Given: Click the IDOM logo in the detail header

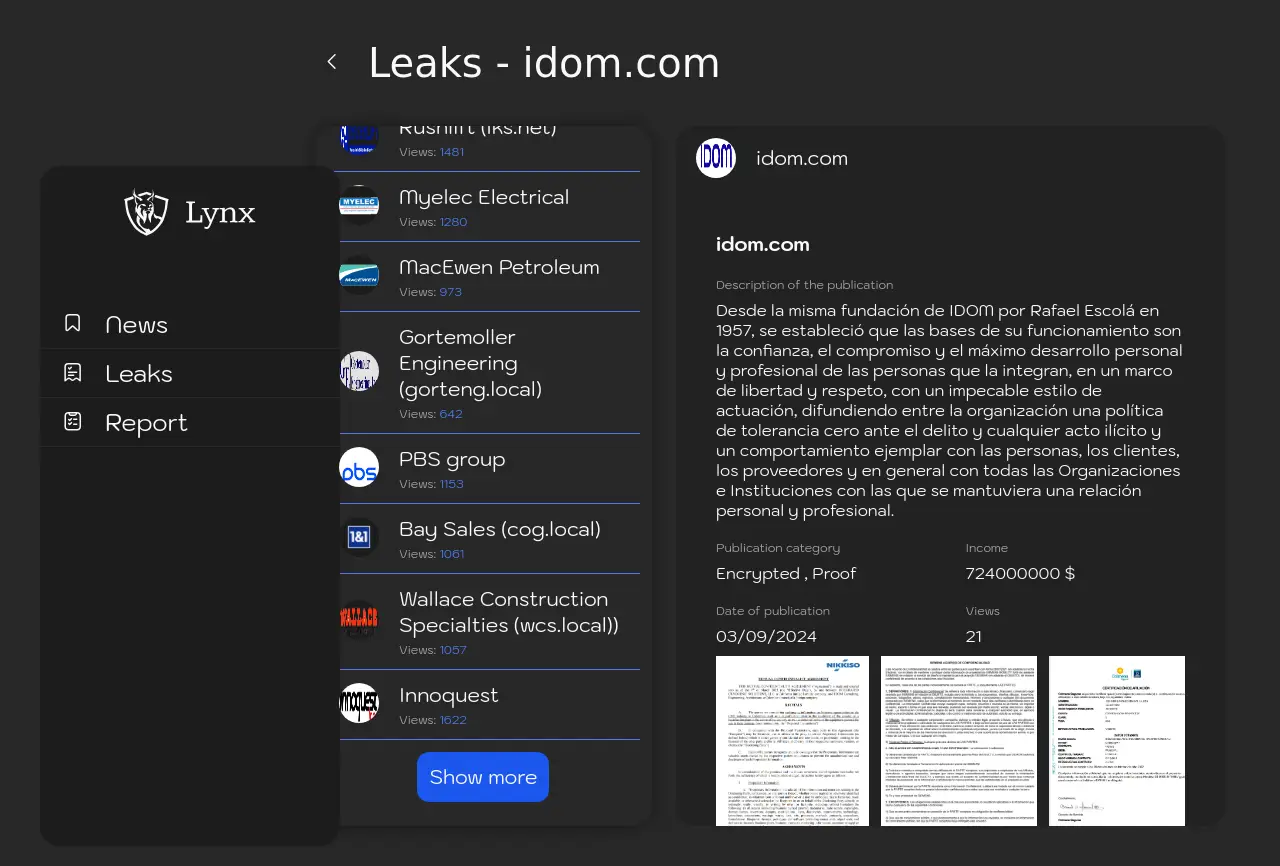Looking at the screenshot, I should (x=716, y=158).
